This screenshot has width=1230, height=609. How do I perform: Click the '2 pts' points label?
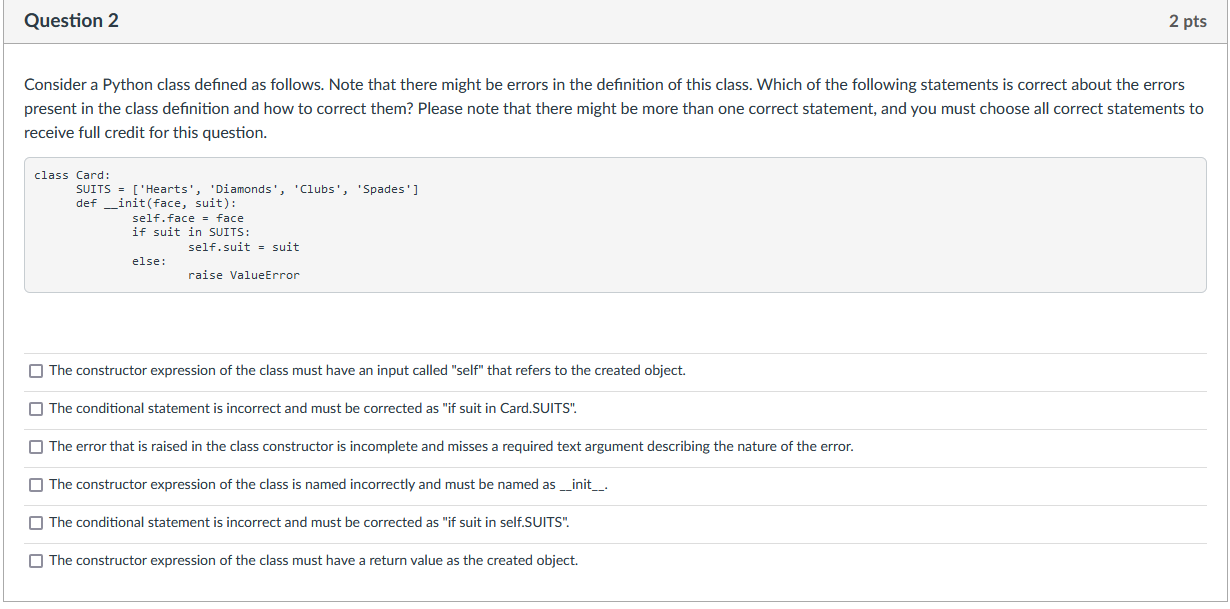1187,22
